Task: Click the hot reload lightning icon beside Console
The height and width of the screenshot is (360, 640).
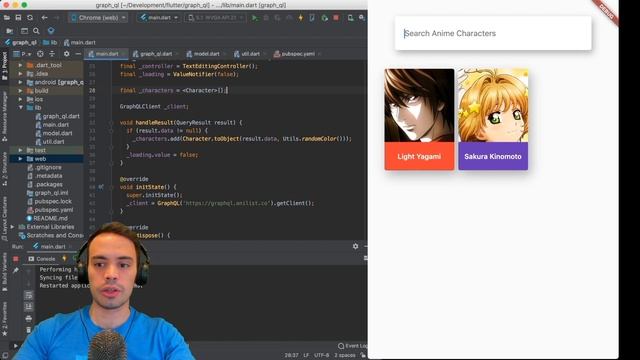Action: [64, 259]
